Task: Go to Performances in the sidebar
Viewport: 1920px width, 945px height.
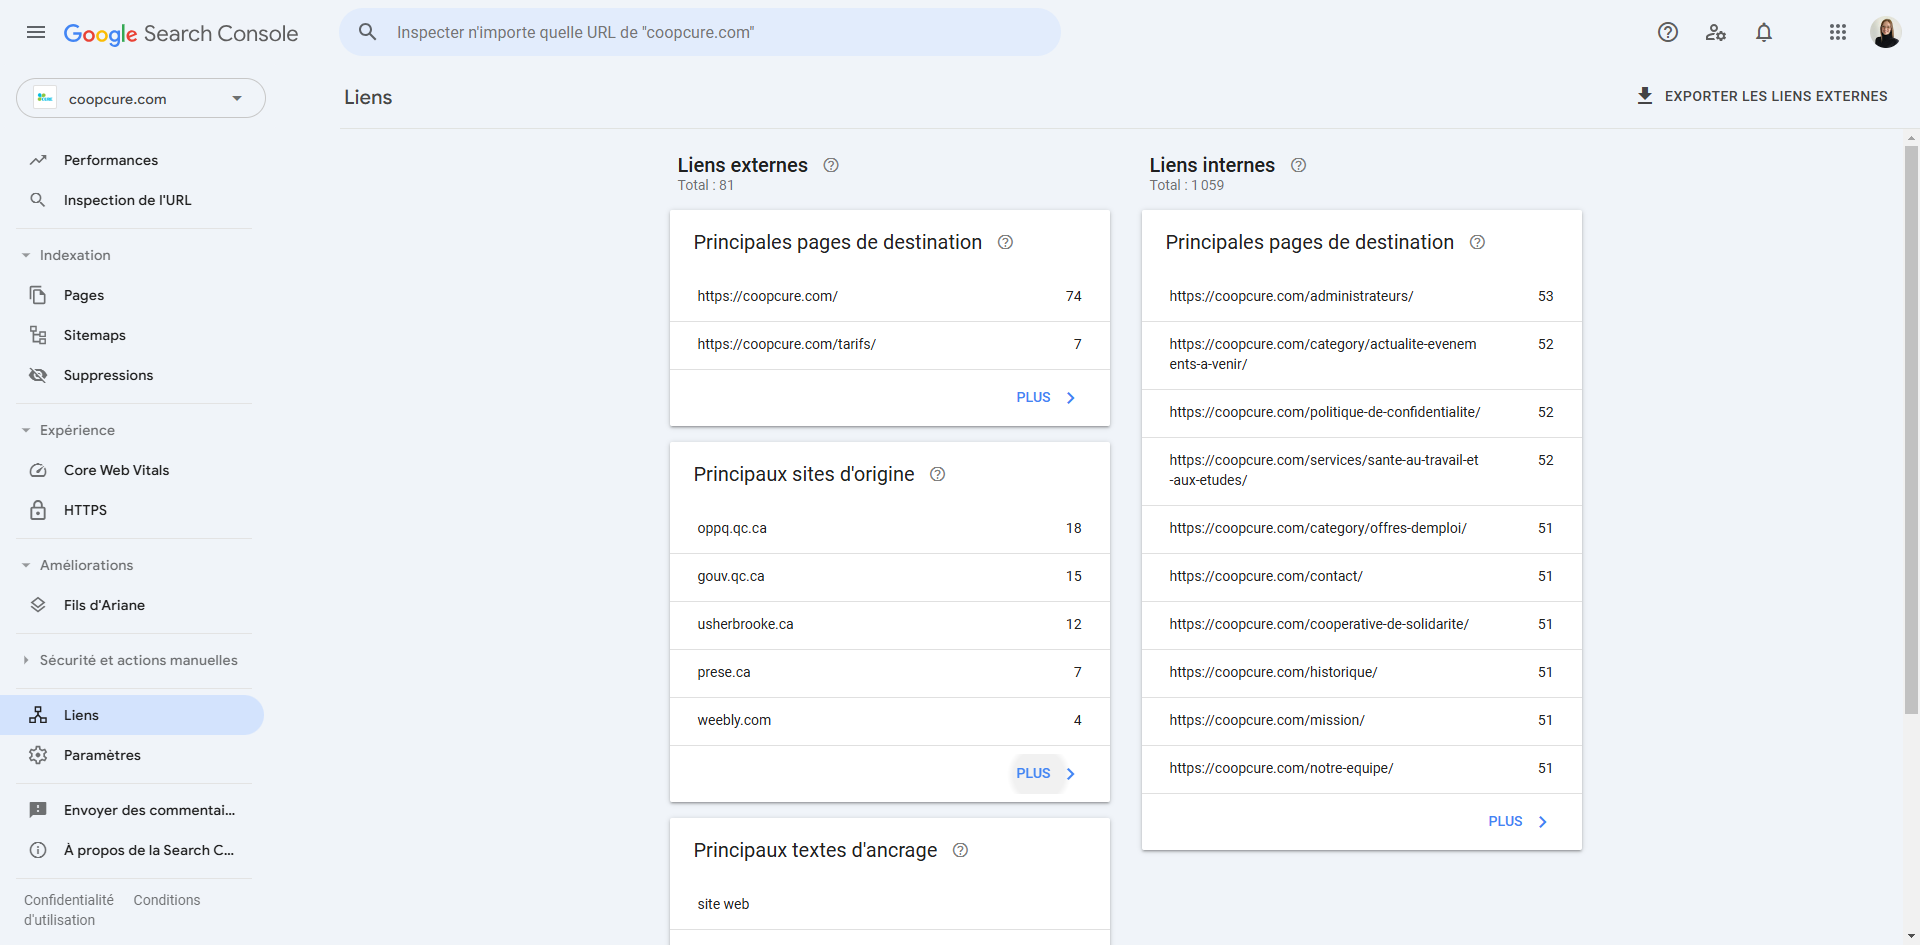Action: (110, 160)
